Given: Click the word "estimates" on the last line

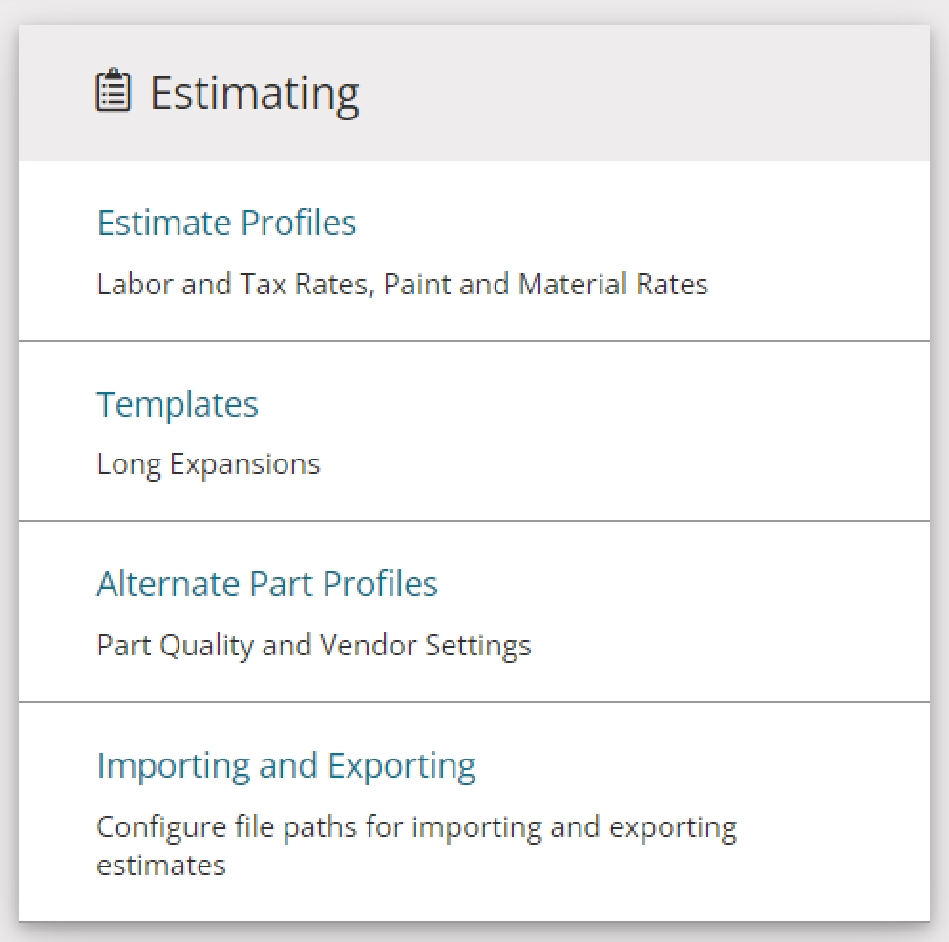Looking at the screenshot, I should (161, 865).
